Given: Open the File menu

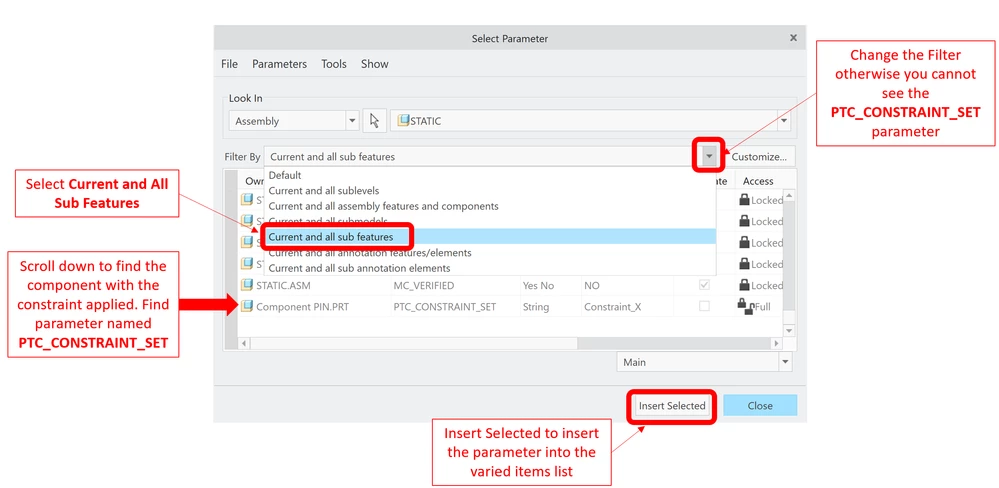Looking at the screenshot, I should (229, 64).
